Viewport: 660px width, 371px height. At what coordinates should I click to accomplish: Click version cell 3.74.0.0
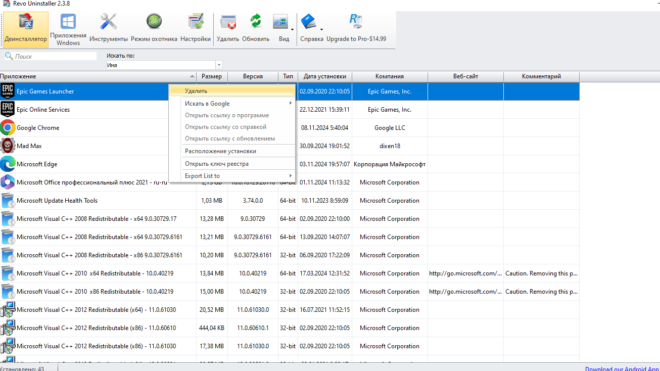[x=253, y=200]
